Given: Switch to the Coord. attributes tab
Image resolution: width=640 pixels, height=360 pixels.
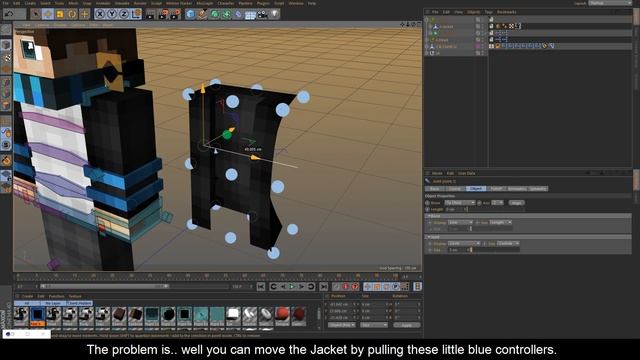Looking at the screenshot, I should click(456, 189).
